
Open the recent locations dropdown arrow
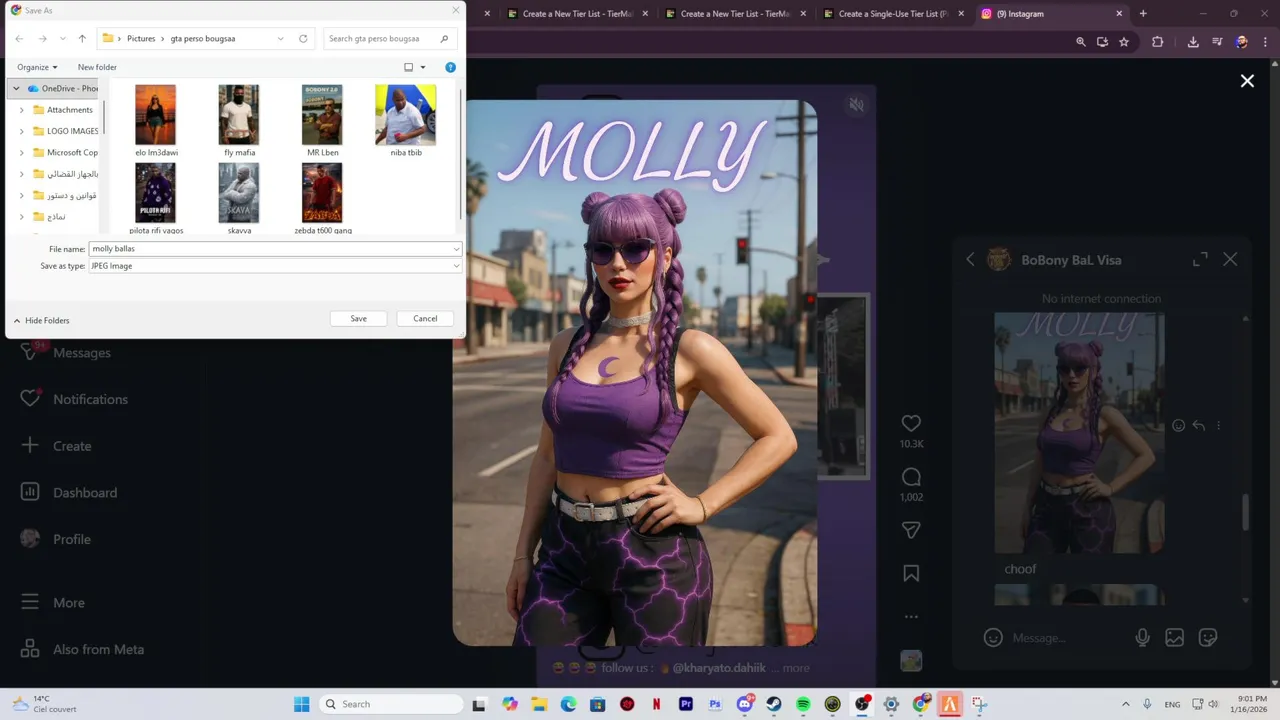(x=63, y=39)
